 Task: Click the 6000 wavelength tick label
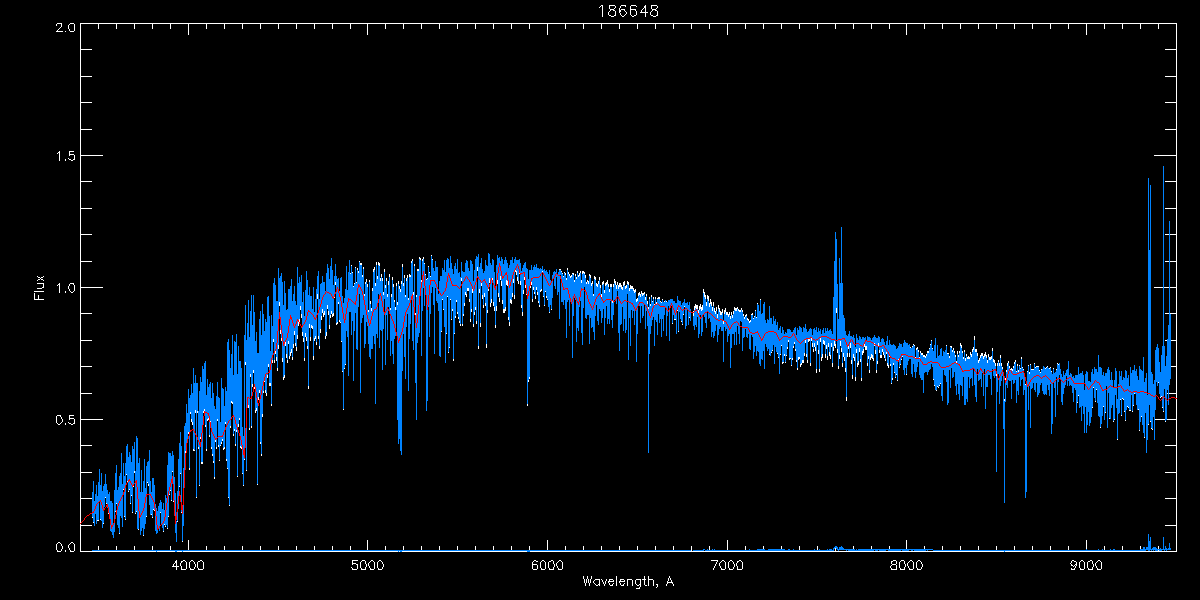pyautogui.click(x=547, y=565)
